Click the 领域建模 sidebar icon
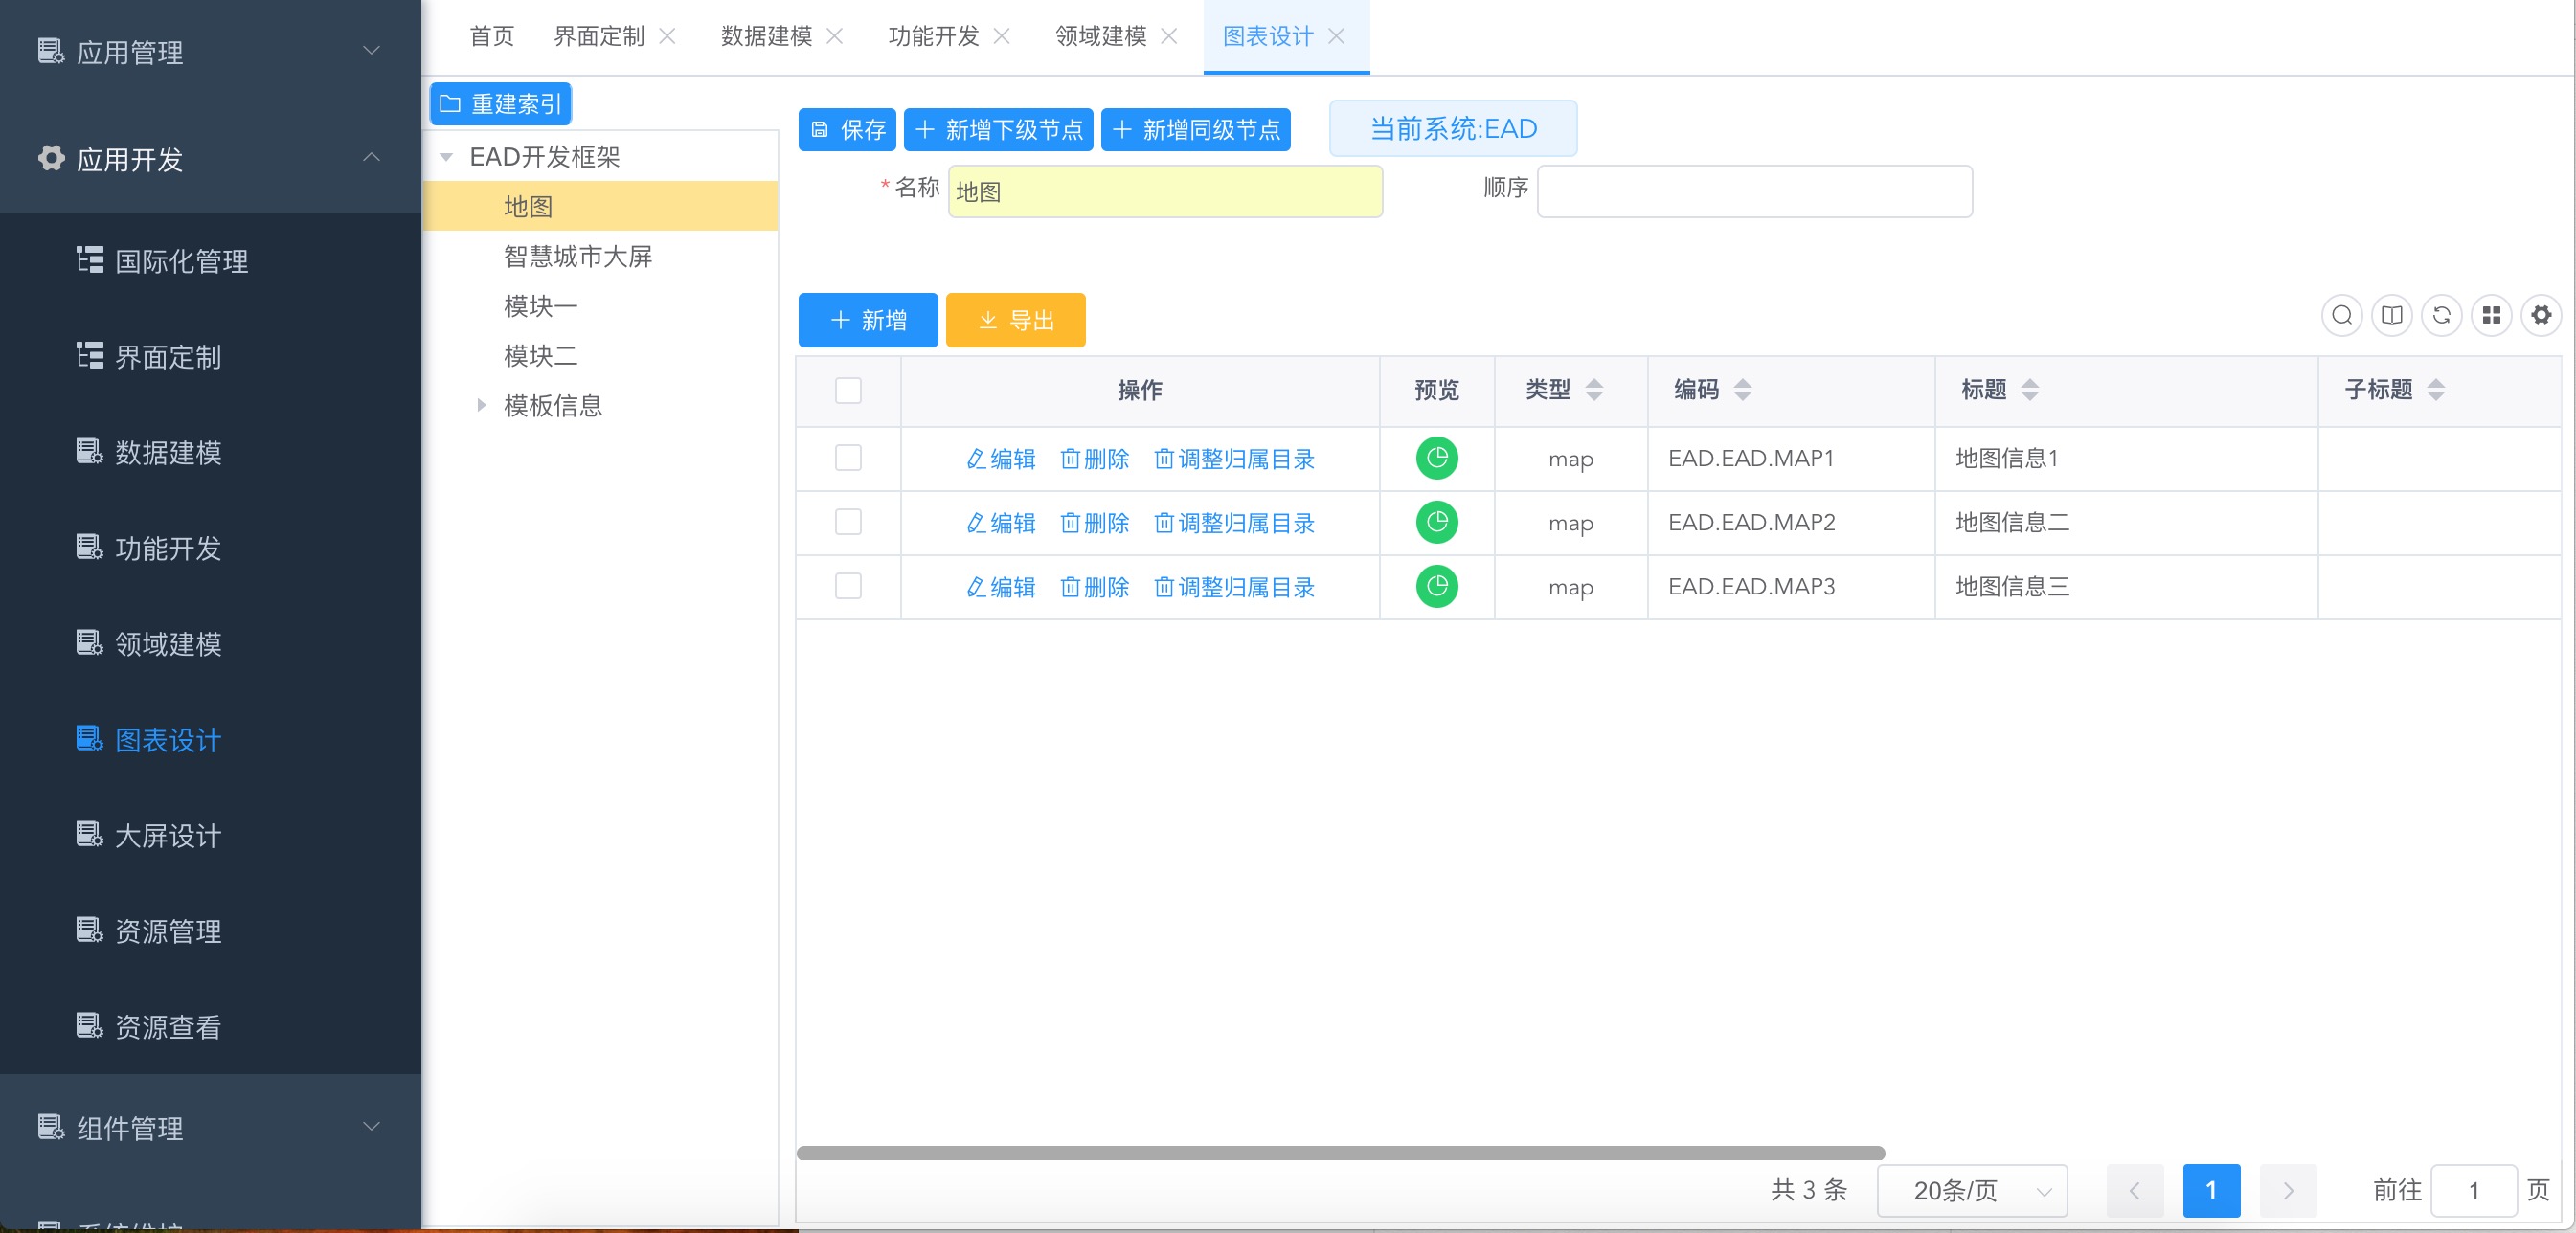Image resolution: width=2576 pixels, height=1233 pixels. [x=90, y=643]
